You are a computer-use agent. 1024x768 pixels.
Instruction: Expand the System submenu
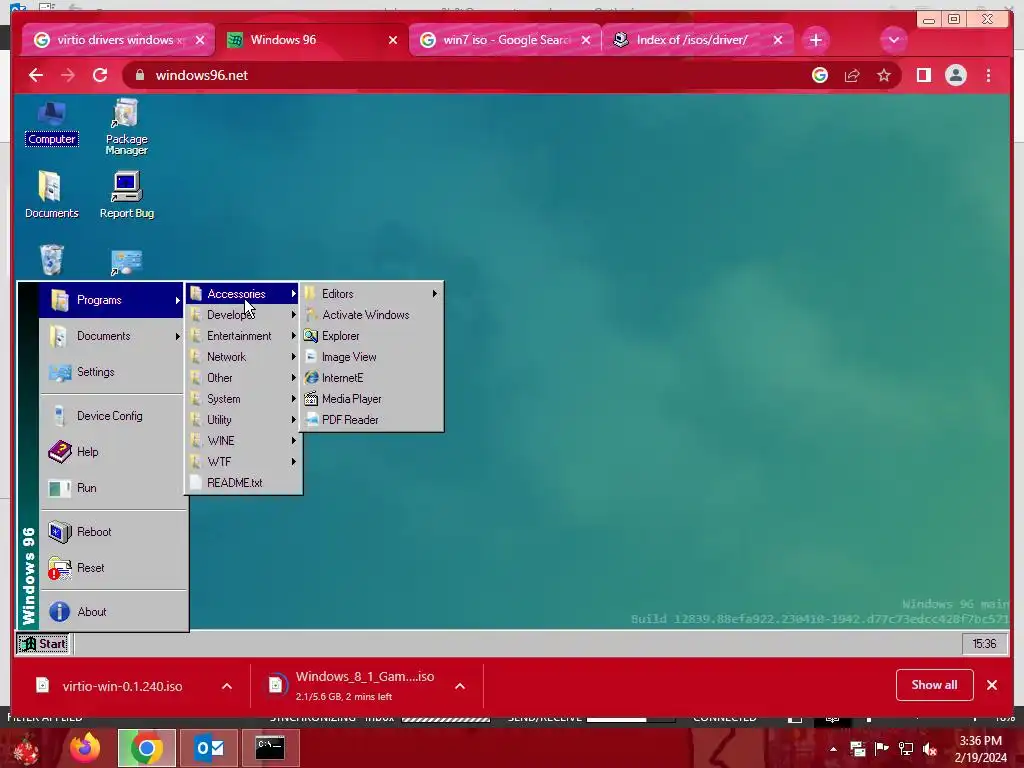(243, 398)
